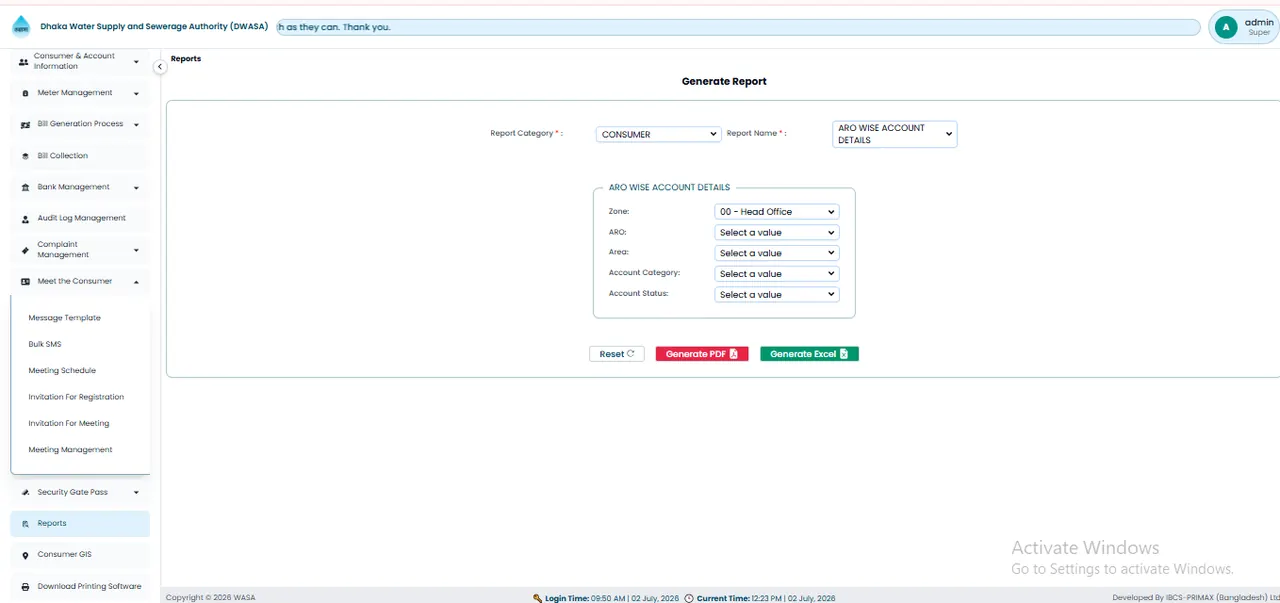Open the Report Category dropdown
The width and height of the screenshot is (1280, 603).
[658, 134]
